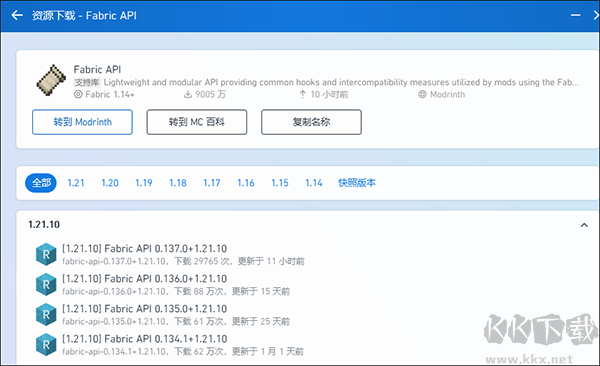Click the R cube icon for 0.135.0+1.21.10
Viewport: 600px width, 366px height.
click(x=46, y=315)
